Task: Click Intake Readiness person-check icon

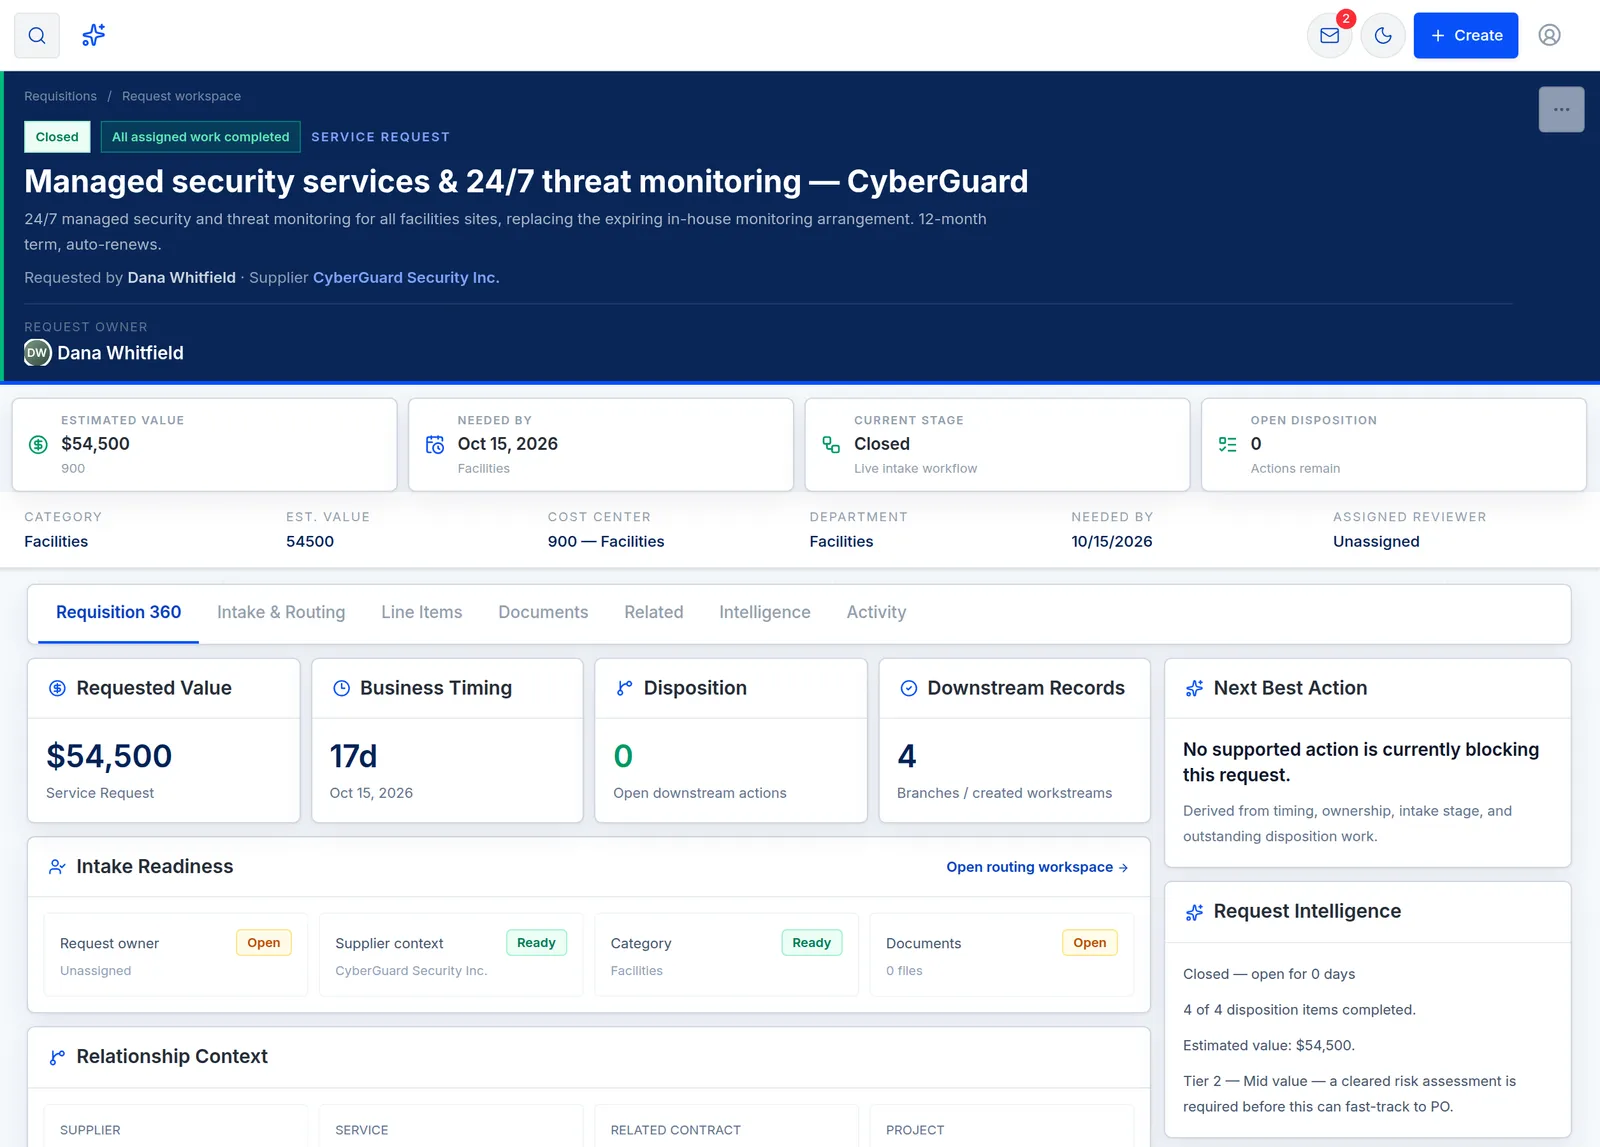Action: tap(57, 867)
